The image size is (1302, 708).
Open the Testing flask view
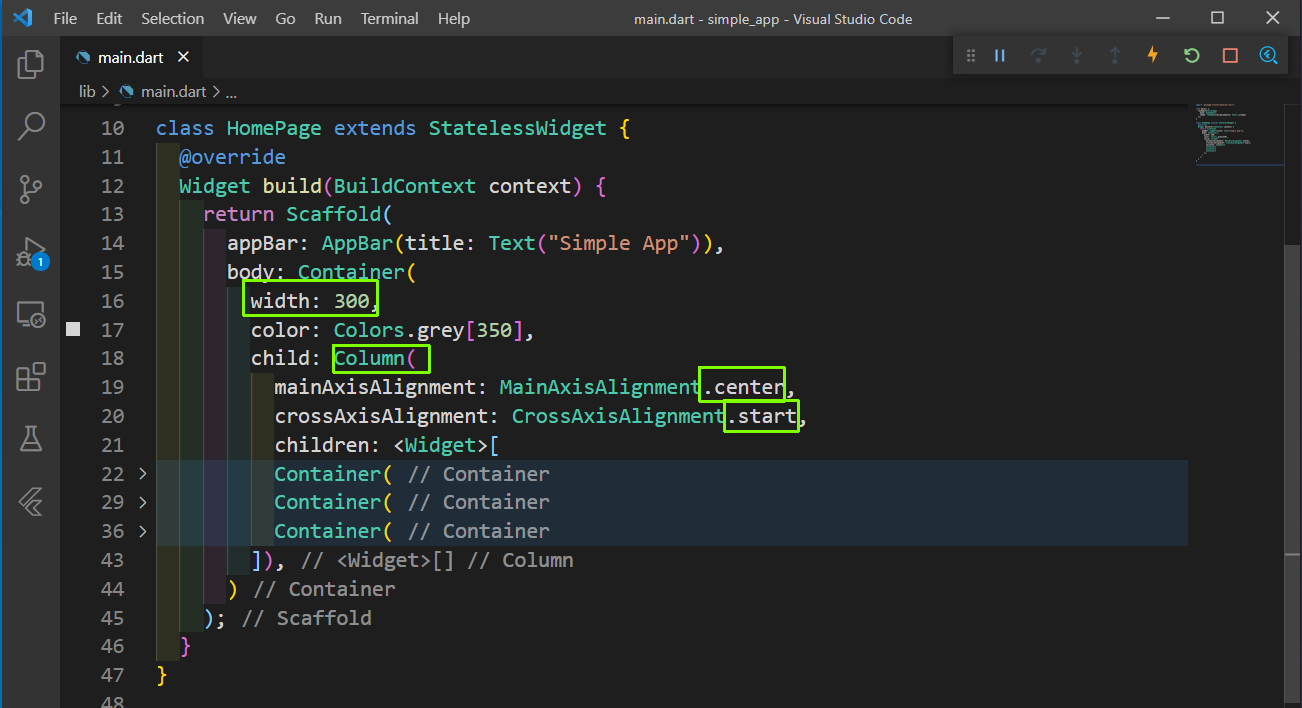point(31,439)
